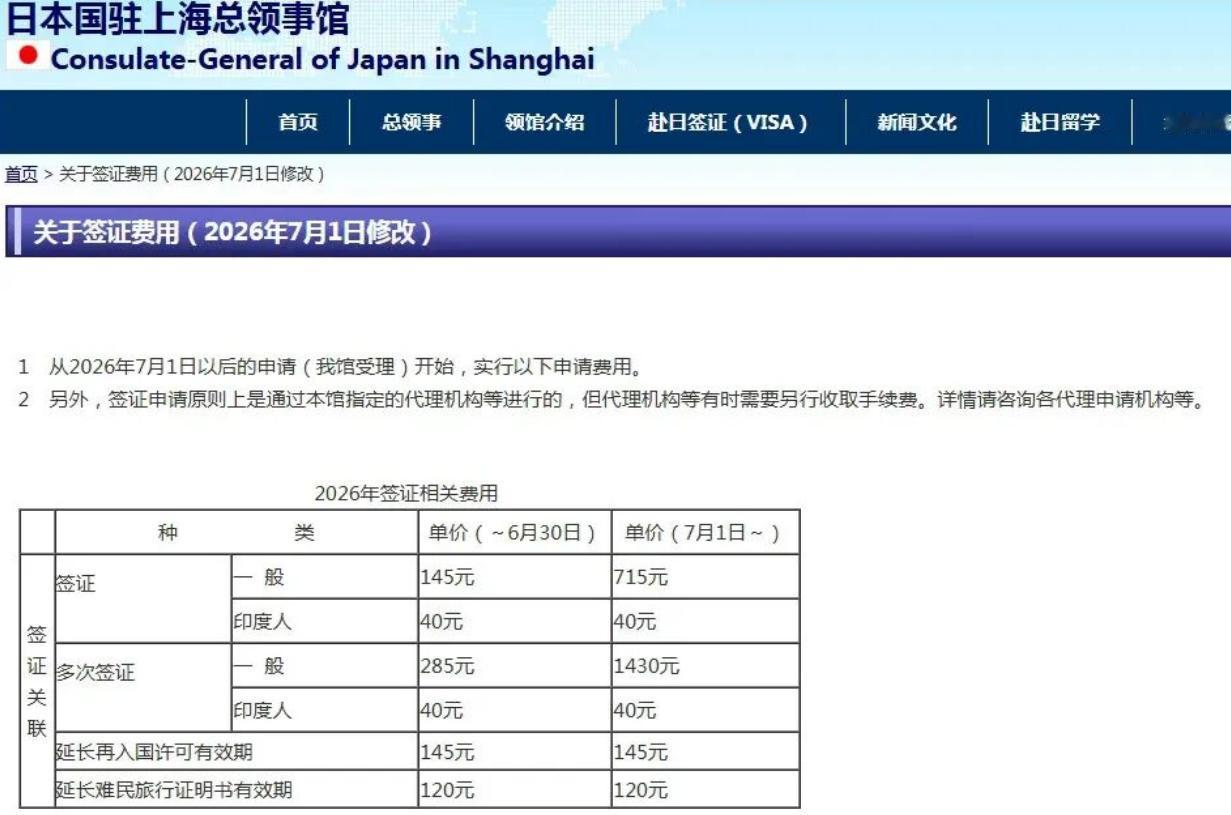Open the 赴日留学 navigation menu item
Image resolution: width=1231 pixels, height=815 pixels.
(1060, 123)
